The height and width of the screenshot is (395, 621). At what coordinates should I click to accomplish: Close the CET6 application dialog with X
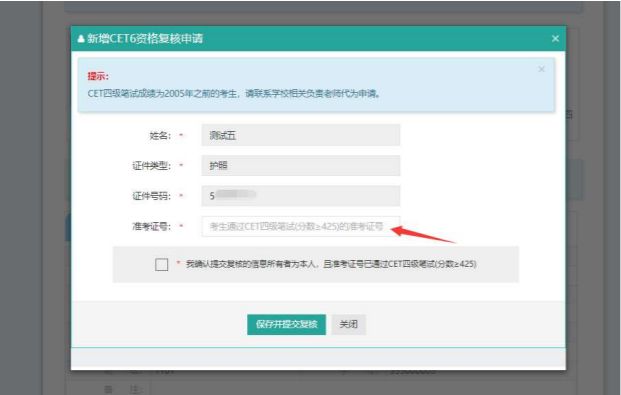tap(555, 38)
